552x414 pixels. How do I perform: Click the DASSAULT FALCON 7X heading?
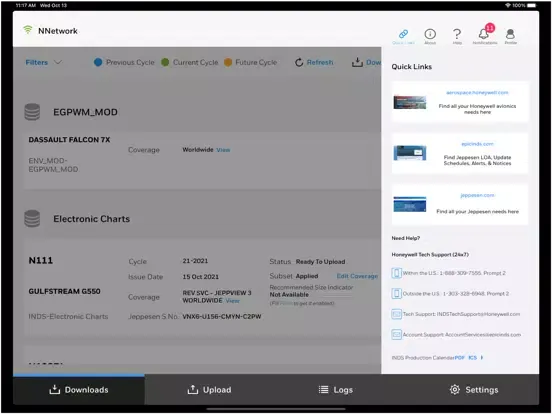click(x=69, y=140)
